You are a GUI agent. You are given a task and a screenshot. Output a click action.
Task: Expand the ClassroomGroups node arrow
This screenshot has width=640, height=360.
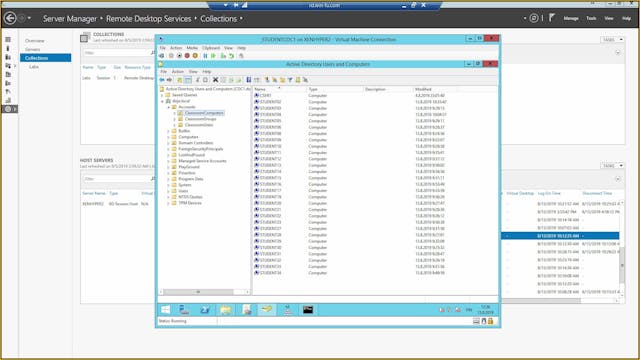(175, 119)
